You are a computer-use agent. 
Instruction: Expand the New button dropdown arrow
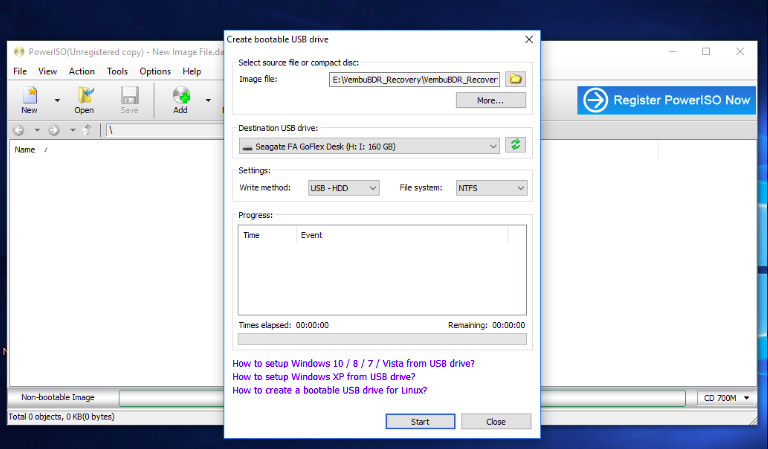coord(57,100)
